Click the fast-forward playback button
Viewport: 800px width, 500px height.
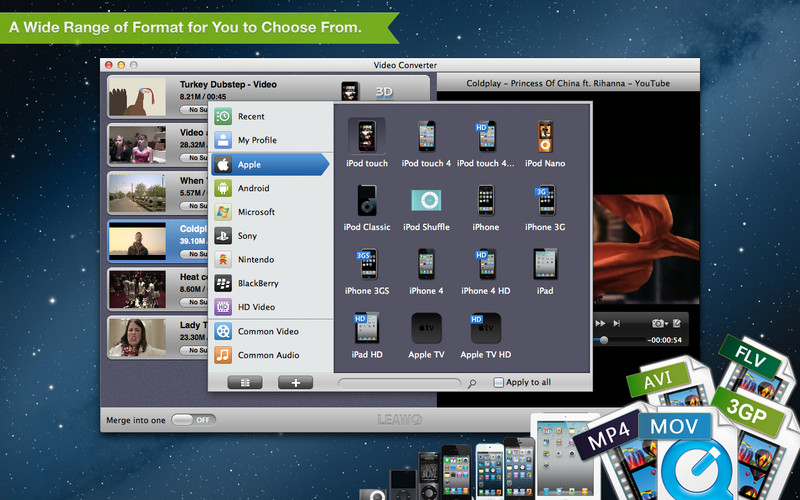click(x=601, y=323)
